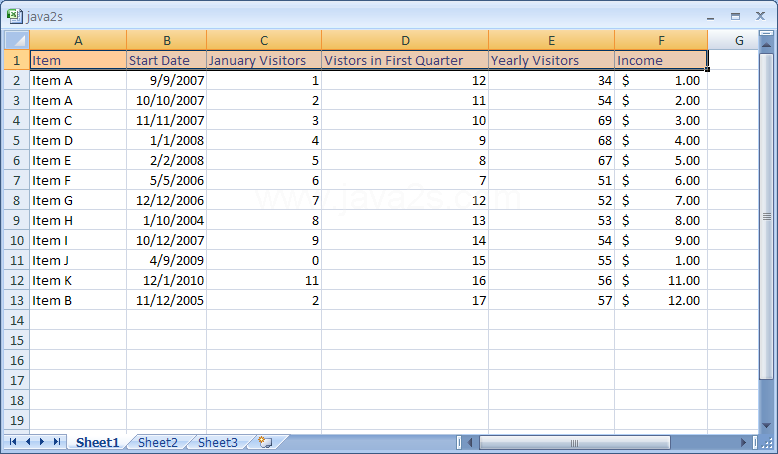Image resolution: width=778 pixels, height=454 pixels.
Task: Jump to the last sheet tab arrow
Action: tap(57, 442)
